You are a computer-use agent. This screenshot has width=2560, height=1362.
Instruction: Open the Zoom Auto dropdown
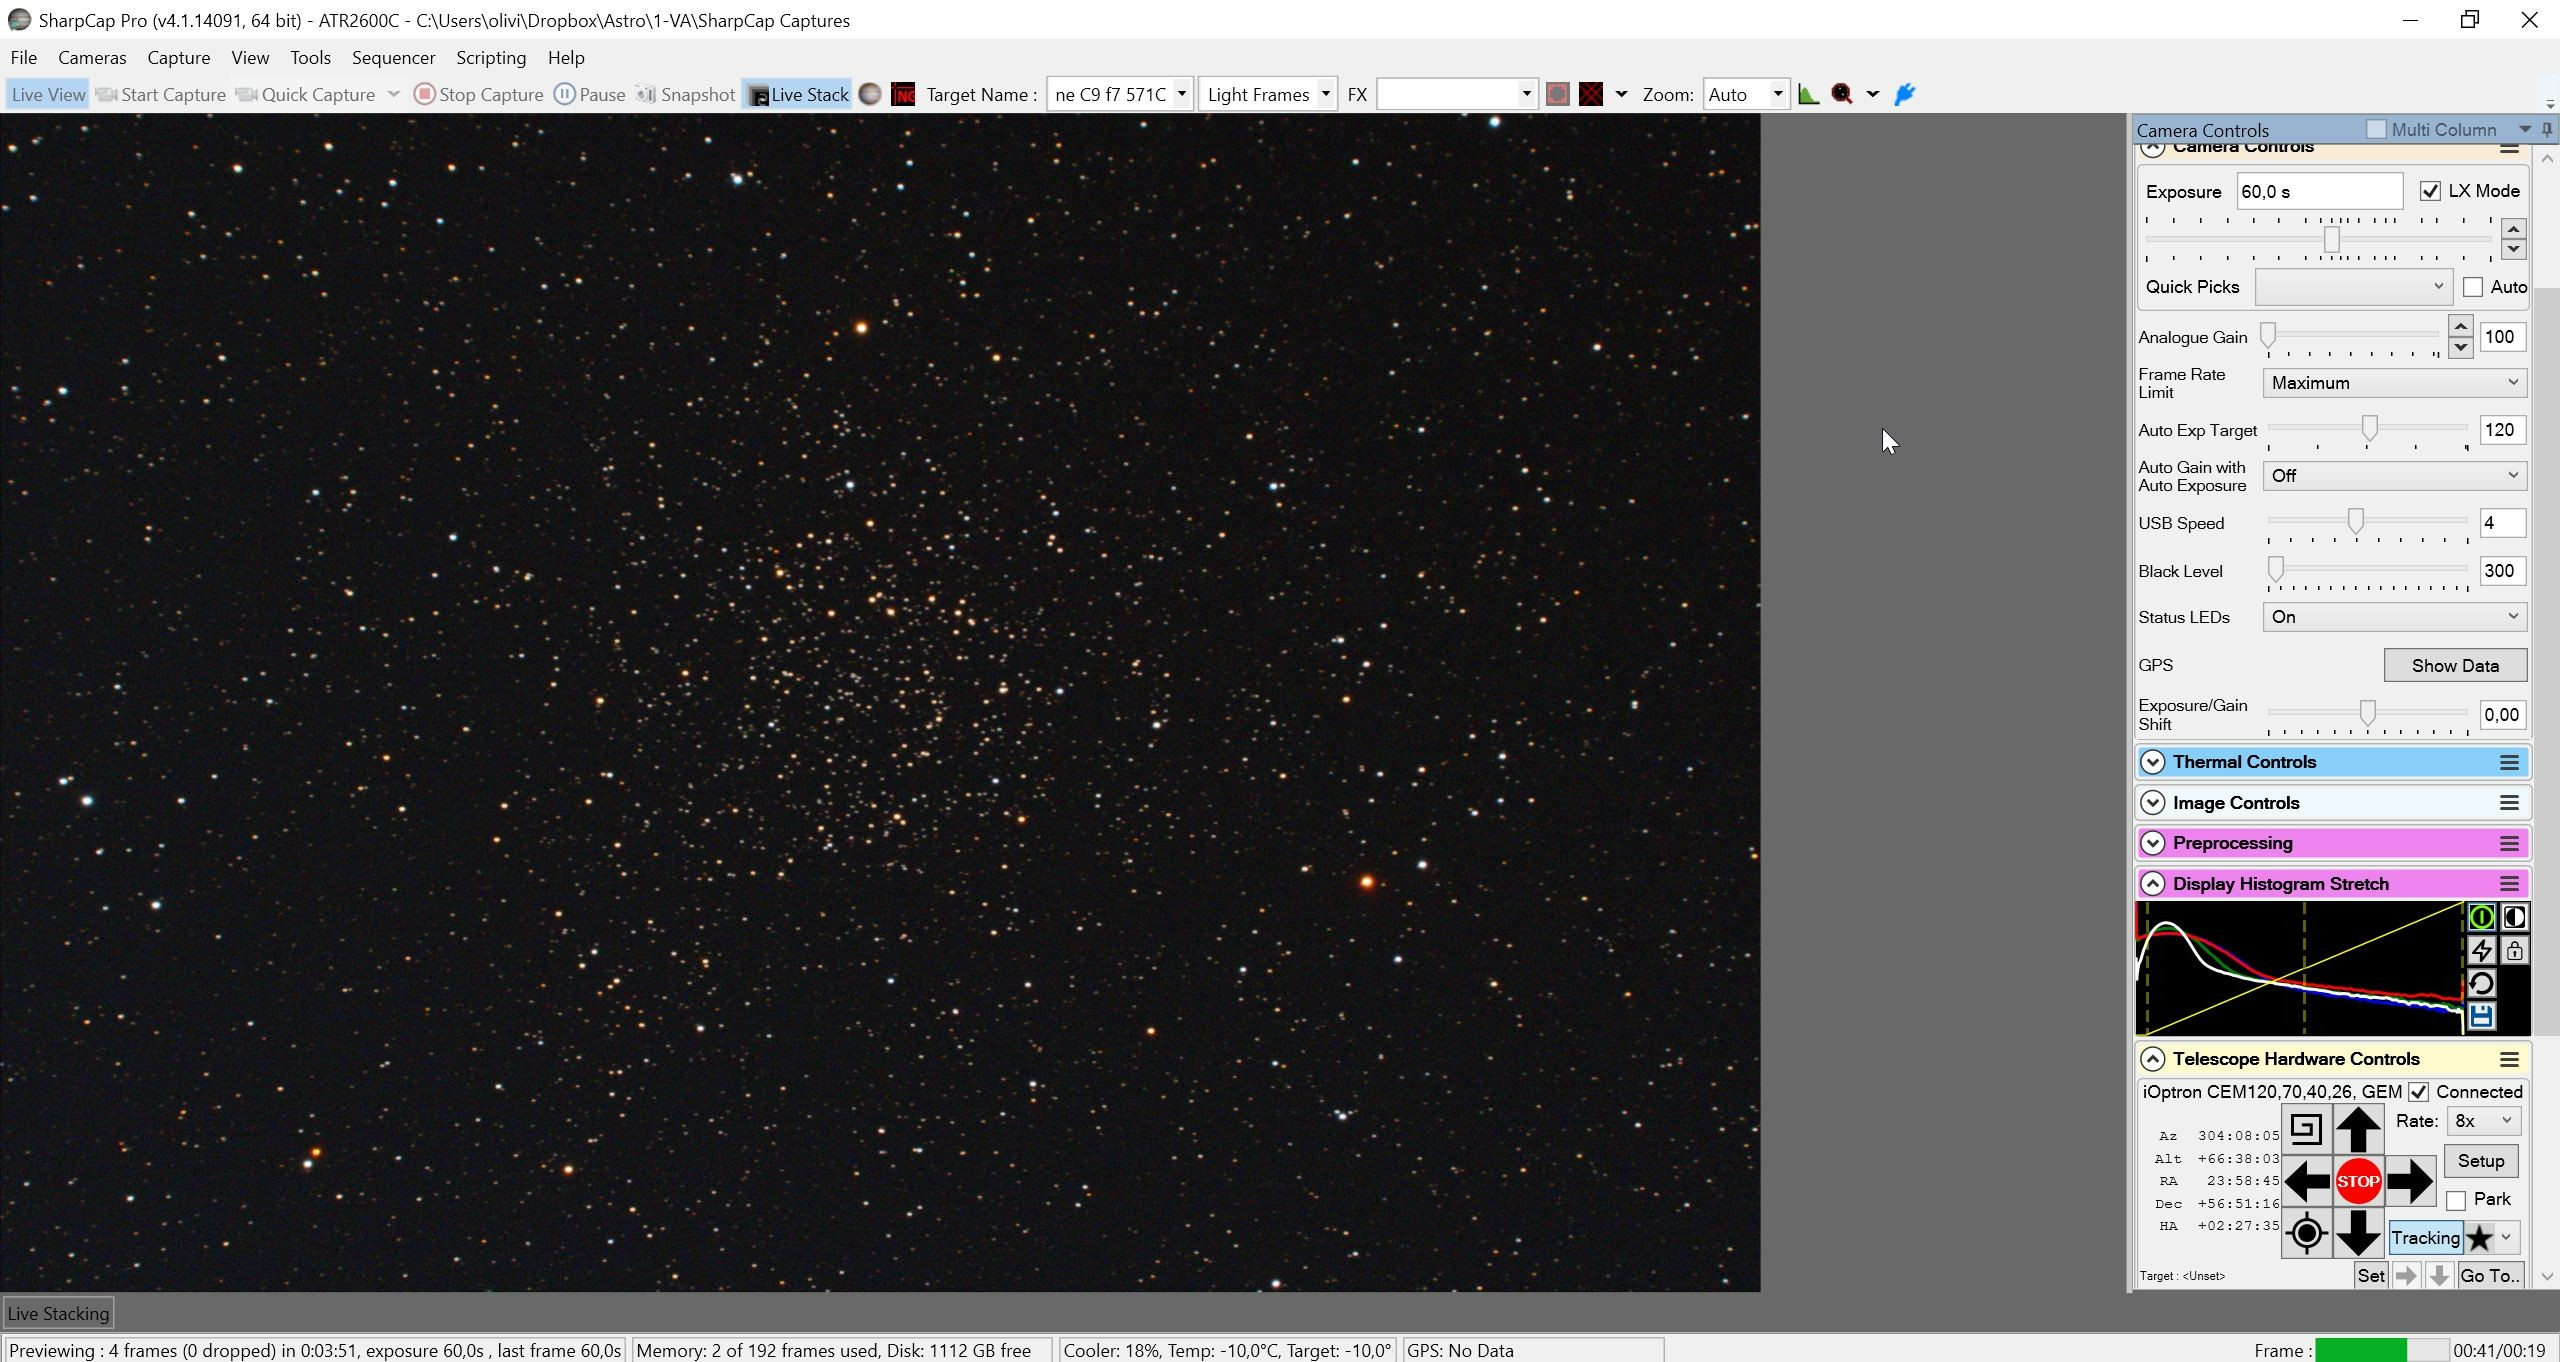tap(1746, 94)
